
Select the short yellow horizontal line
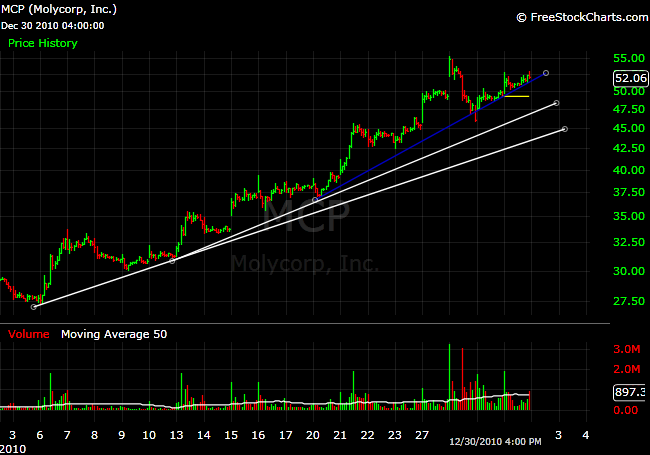coord(517,97)
